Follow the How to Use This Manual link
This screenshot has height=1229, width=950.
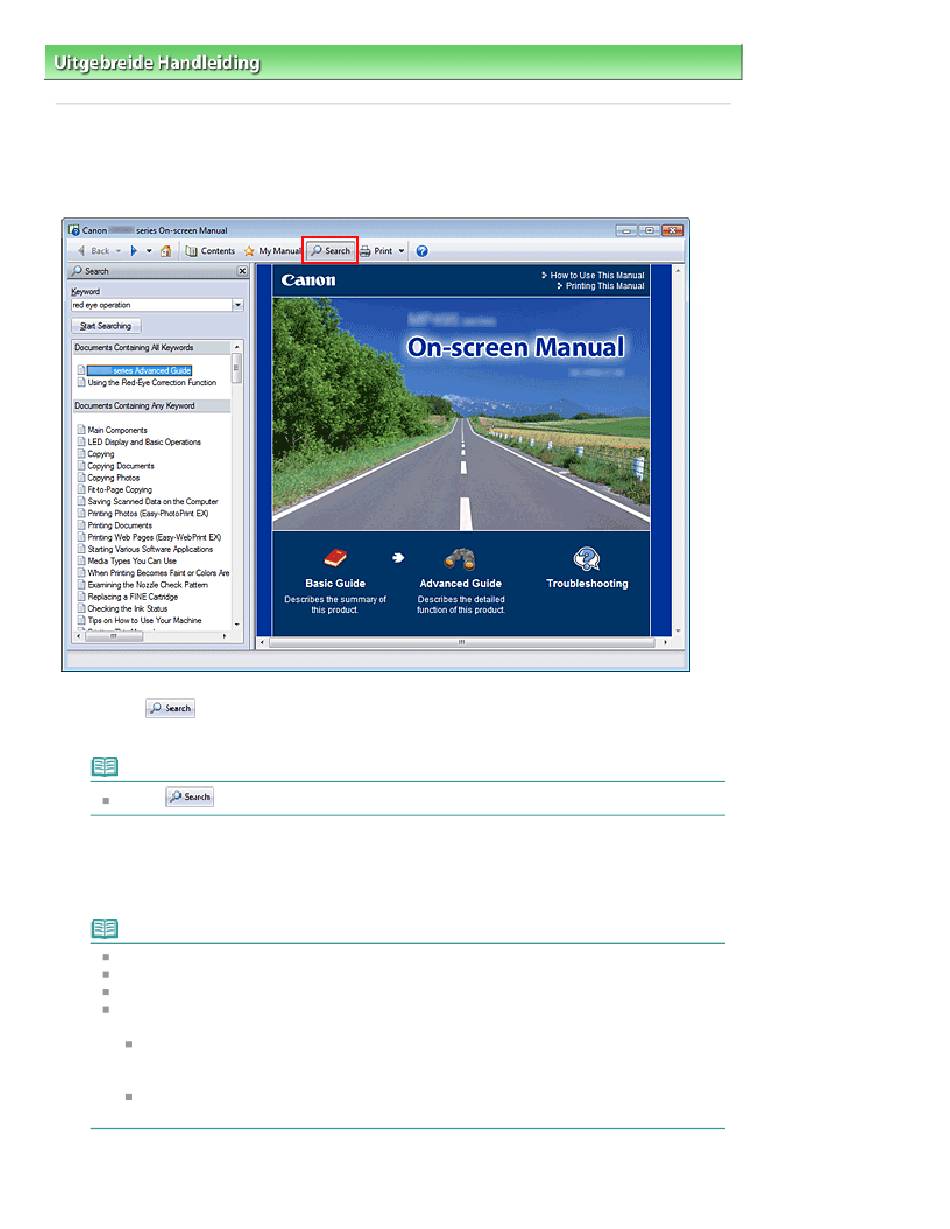point(597,274)
